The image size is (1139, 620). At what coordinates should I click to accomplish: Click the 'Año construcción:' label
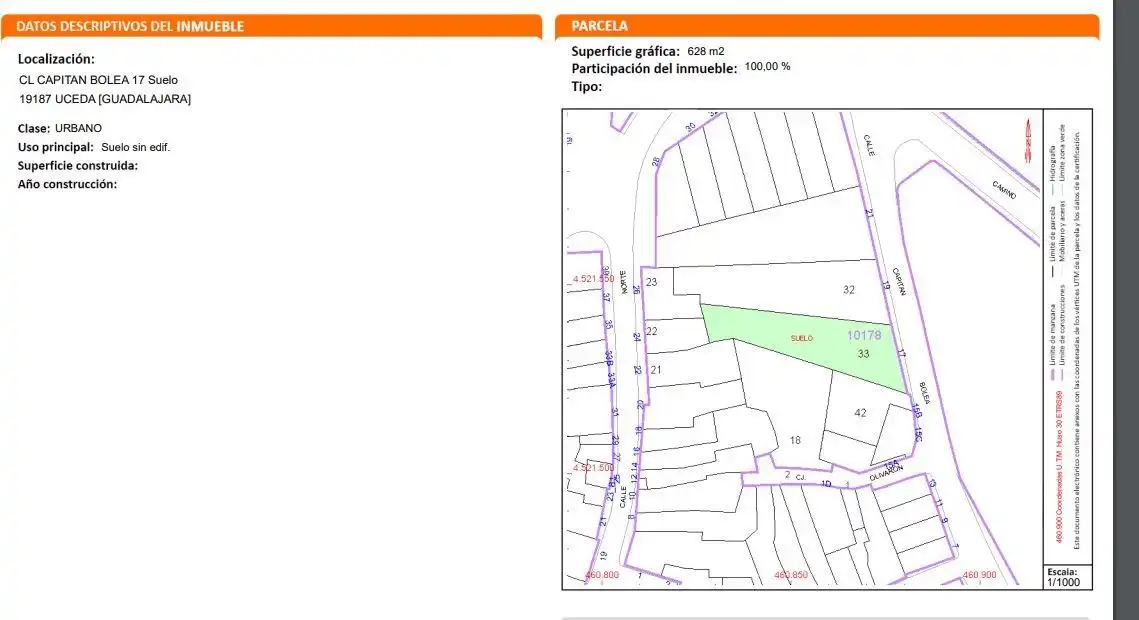pos(67,184)
